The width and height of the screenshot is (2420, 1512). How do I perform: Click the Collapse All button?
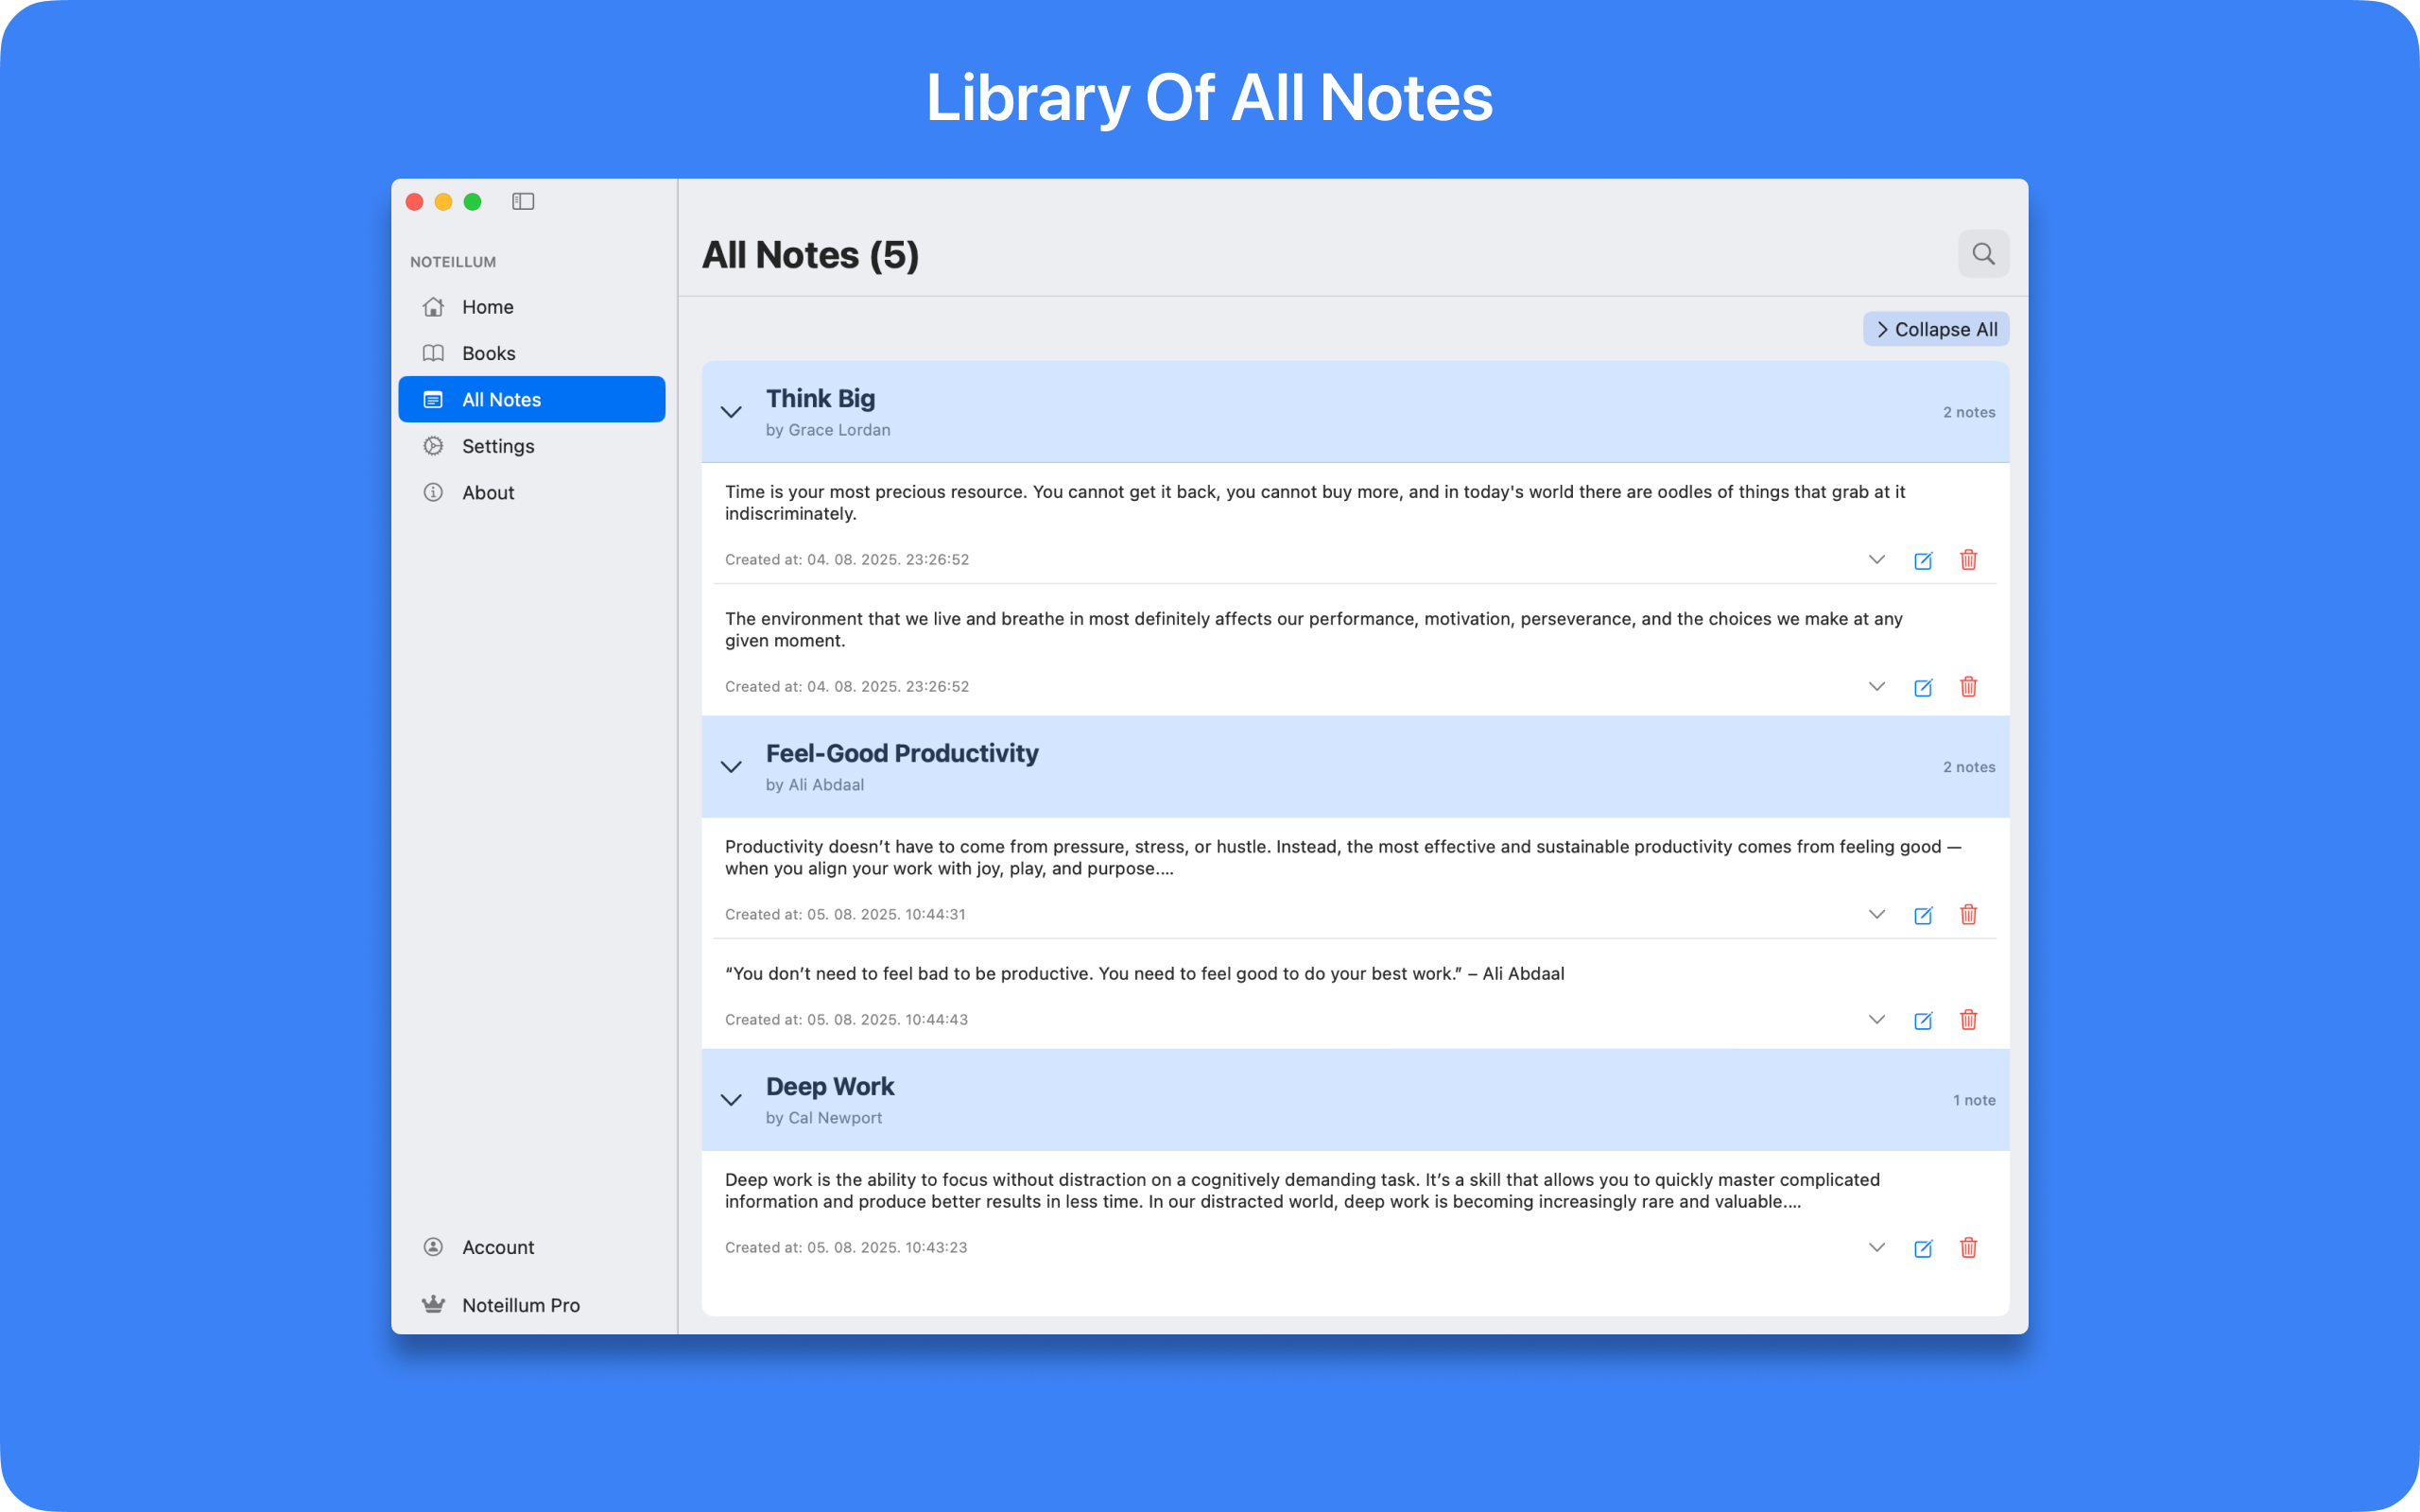1935,329
